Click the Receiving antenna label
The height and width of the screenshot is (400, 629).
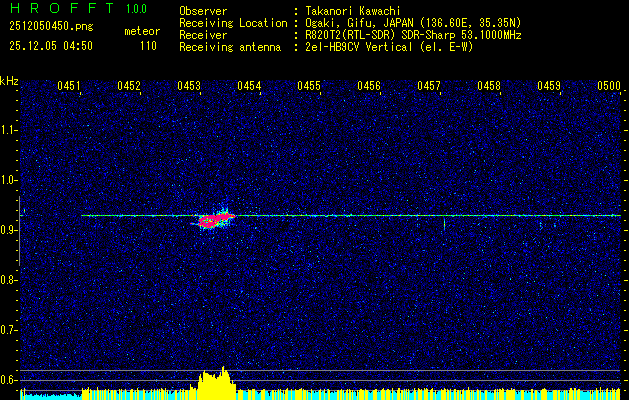click(230, 47)
